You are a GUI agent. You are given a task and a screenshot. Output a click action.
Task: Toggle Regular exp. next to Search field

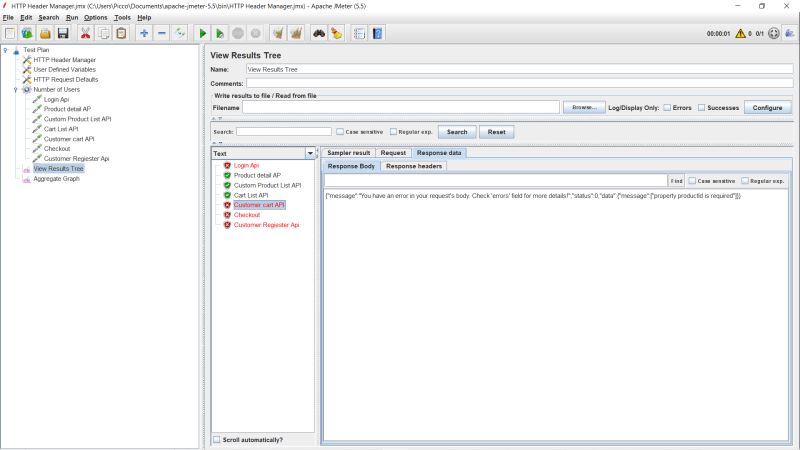coord(393,132)
